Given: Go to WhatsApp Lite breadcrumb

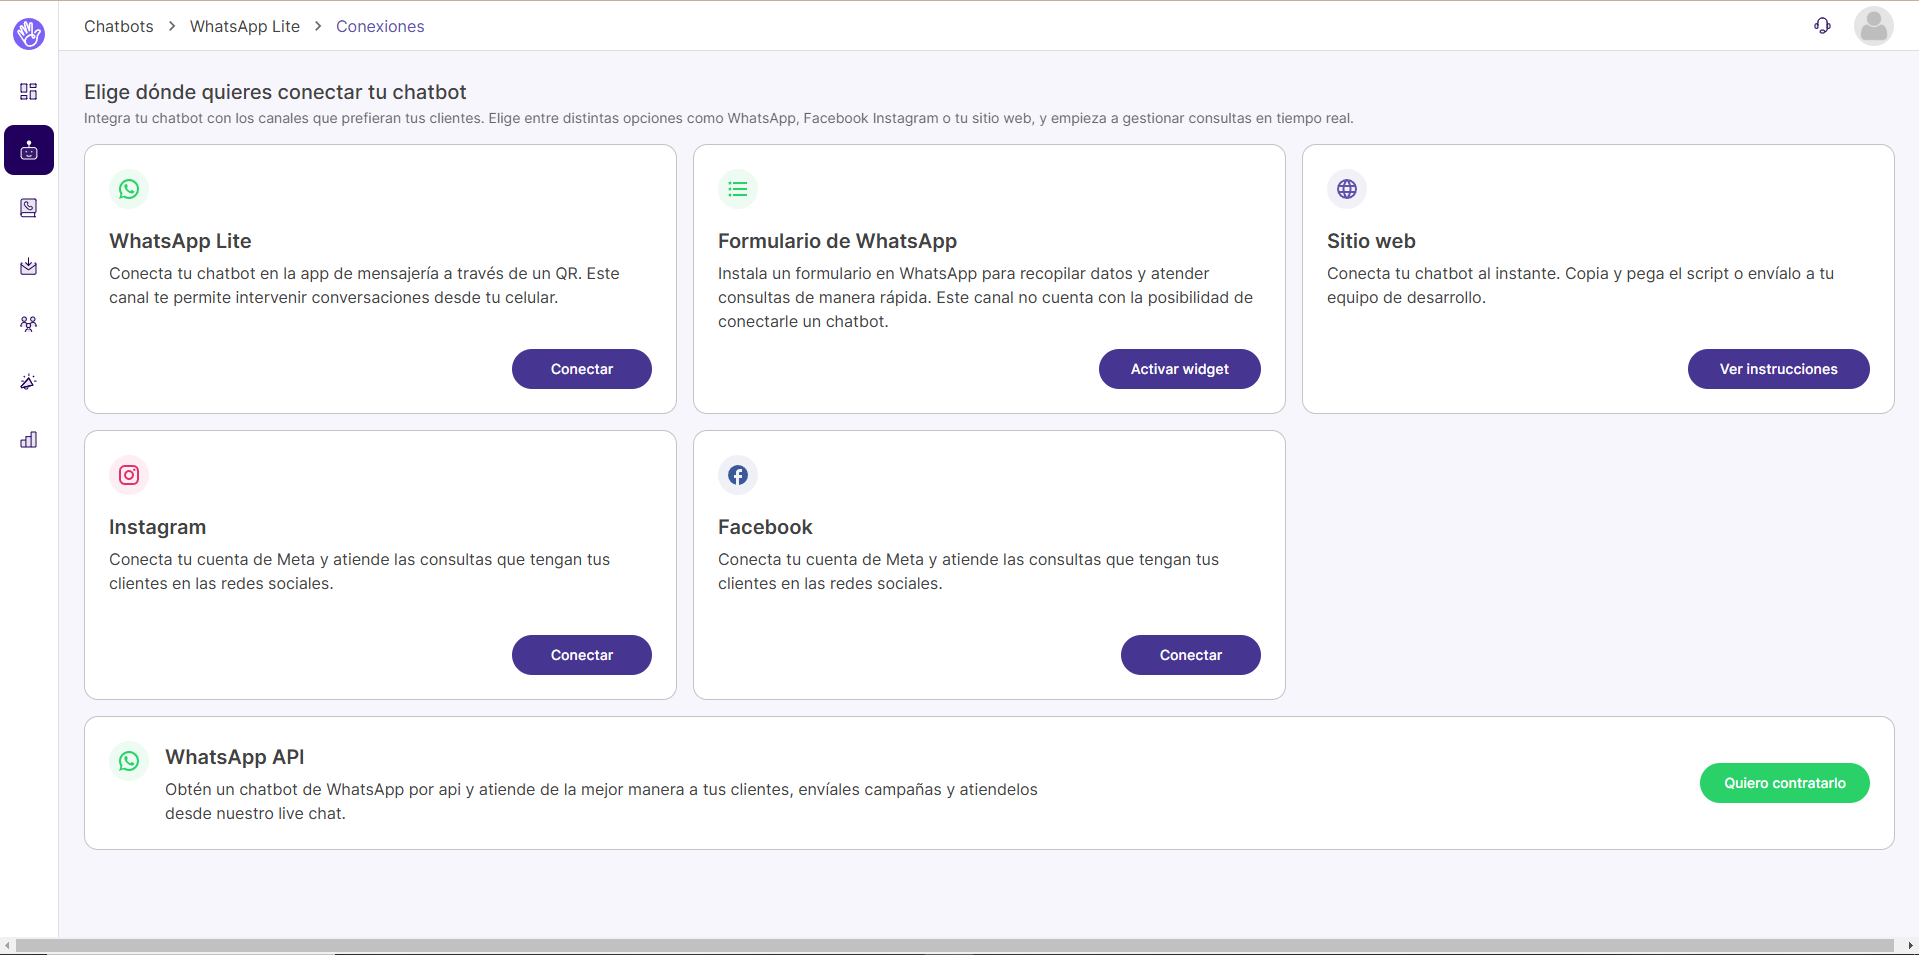Looking at the screenshot, I should click(245, 26).
